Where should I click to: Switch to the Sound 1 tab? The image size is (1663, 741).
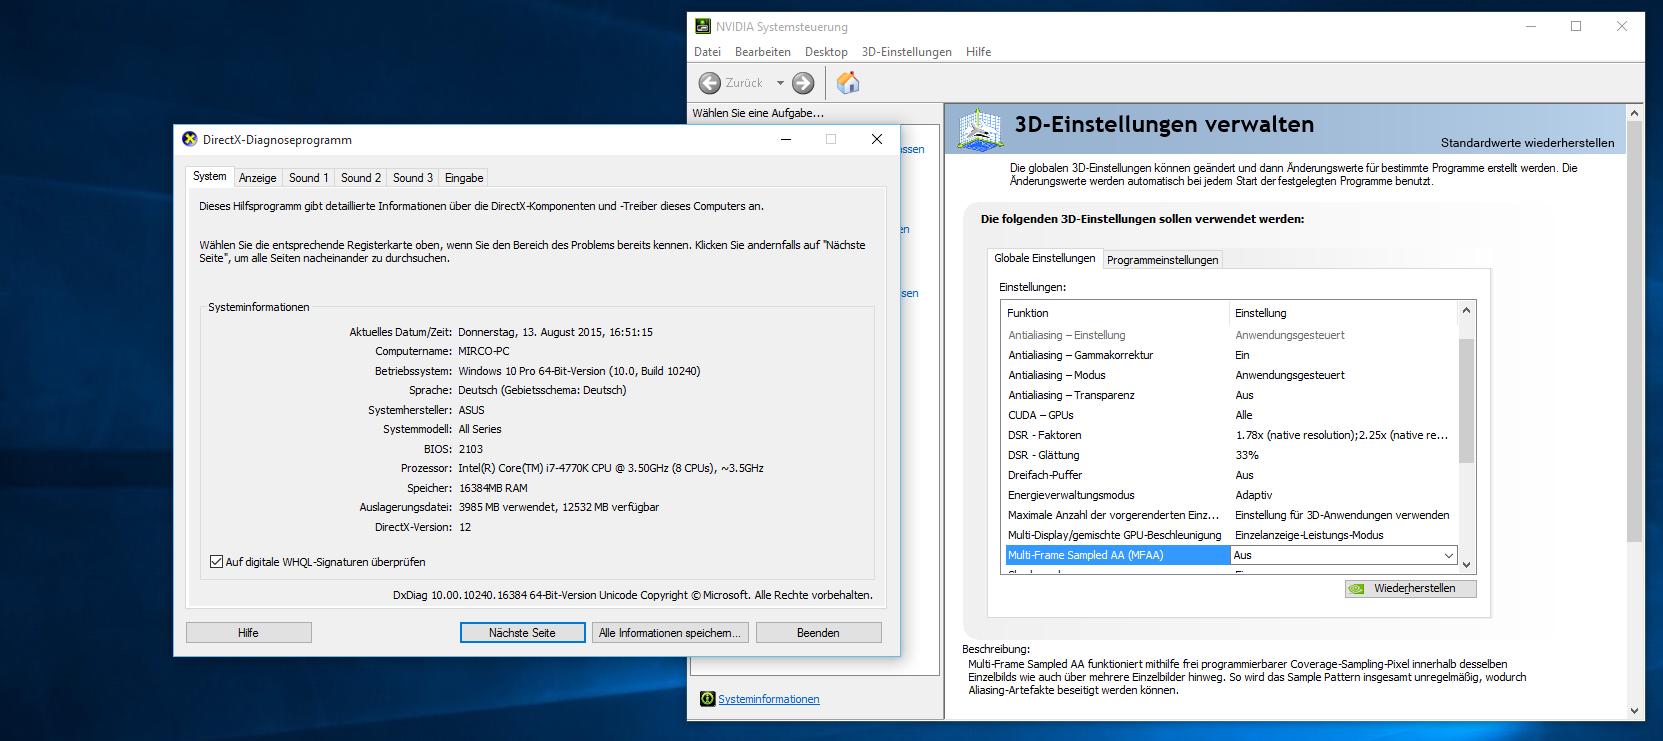point(308,178)
